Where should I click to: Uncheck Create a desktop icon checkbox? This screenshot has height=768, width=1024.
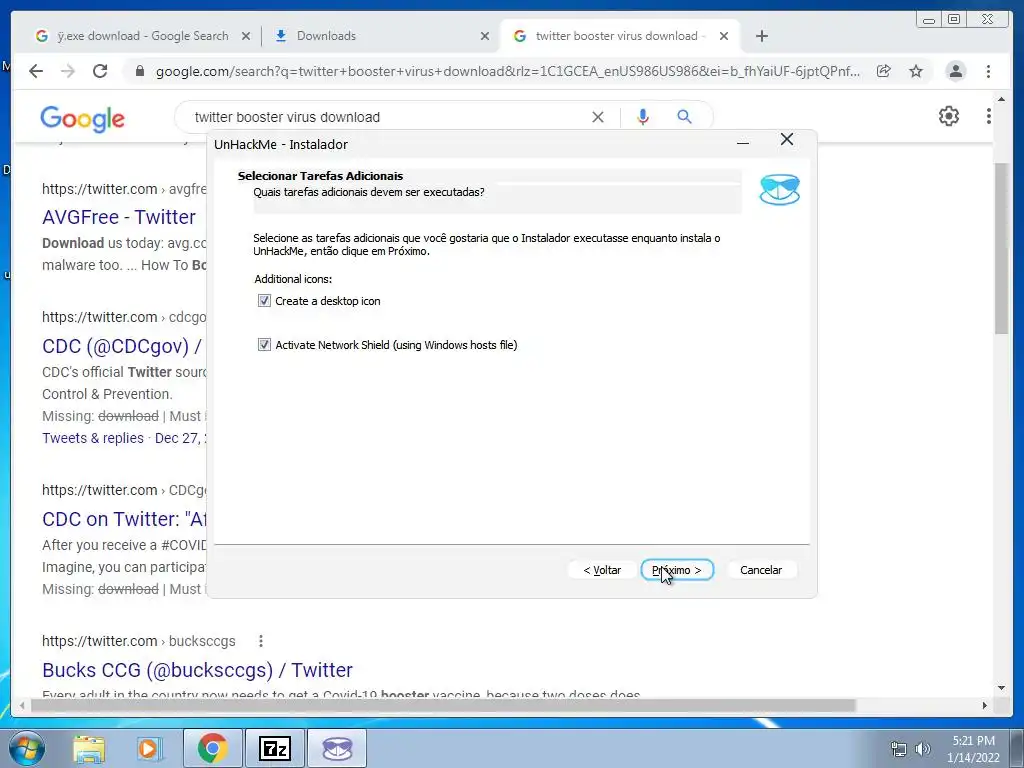pyautogui.click(x=264, y=301)
